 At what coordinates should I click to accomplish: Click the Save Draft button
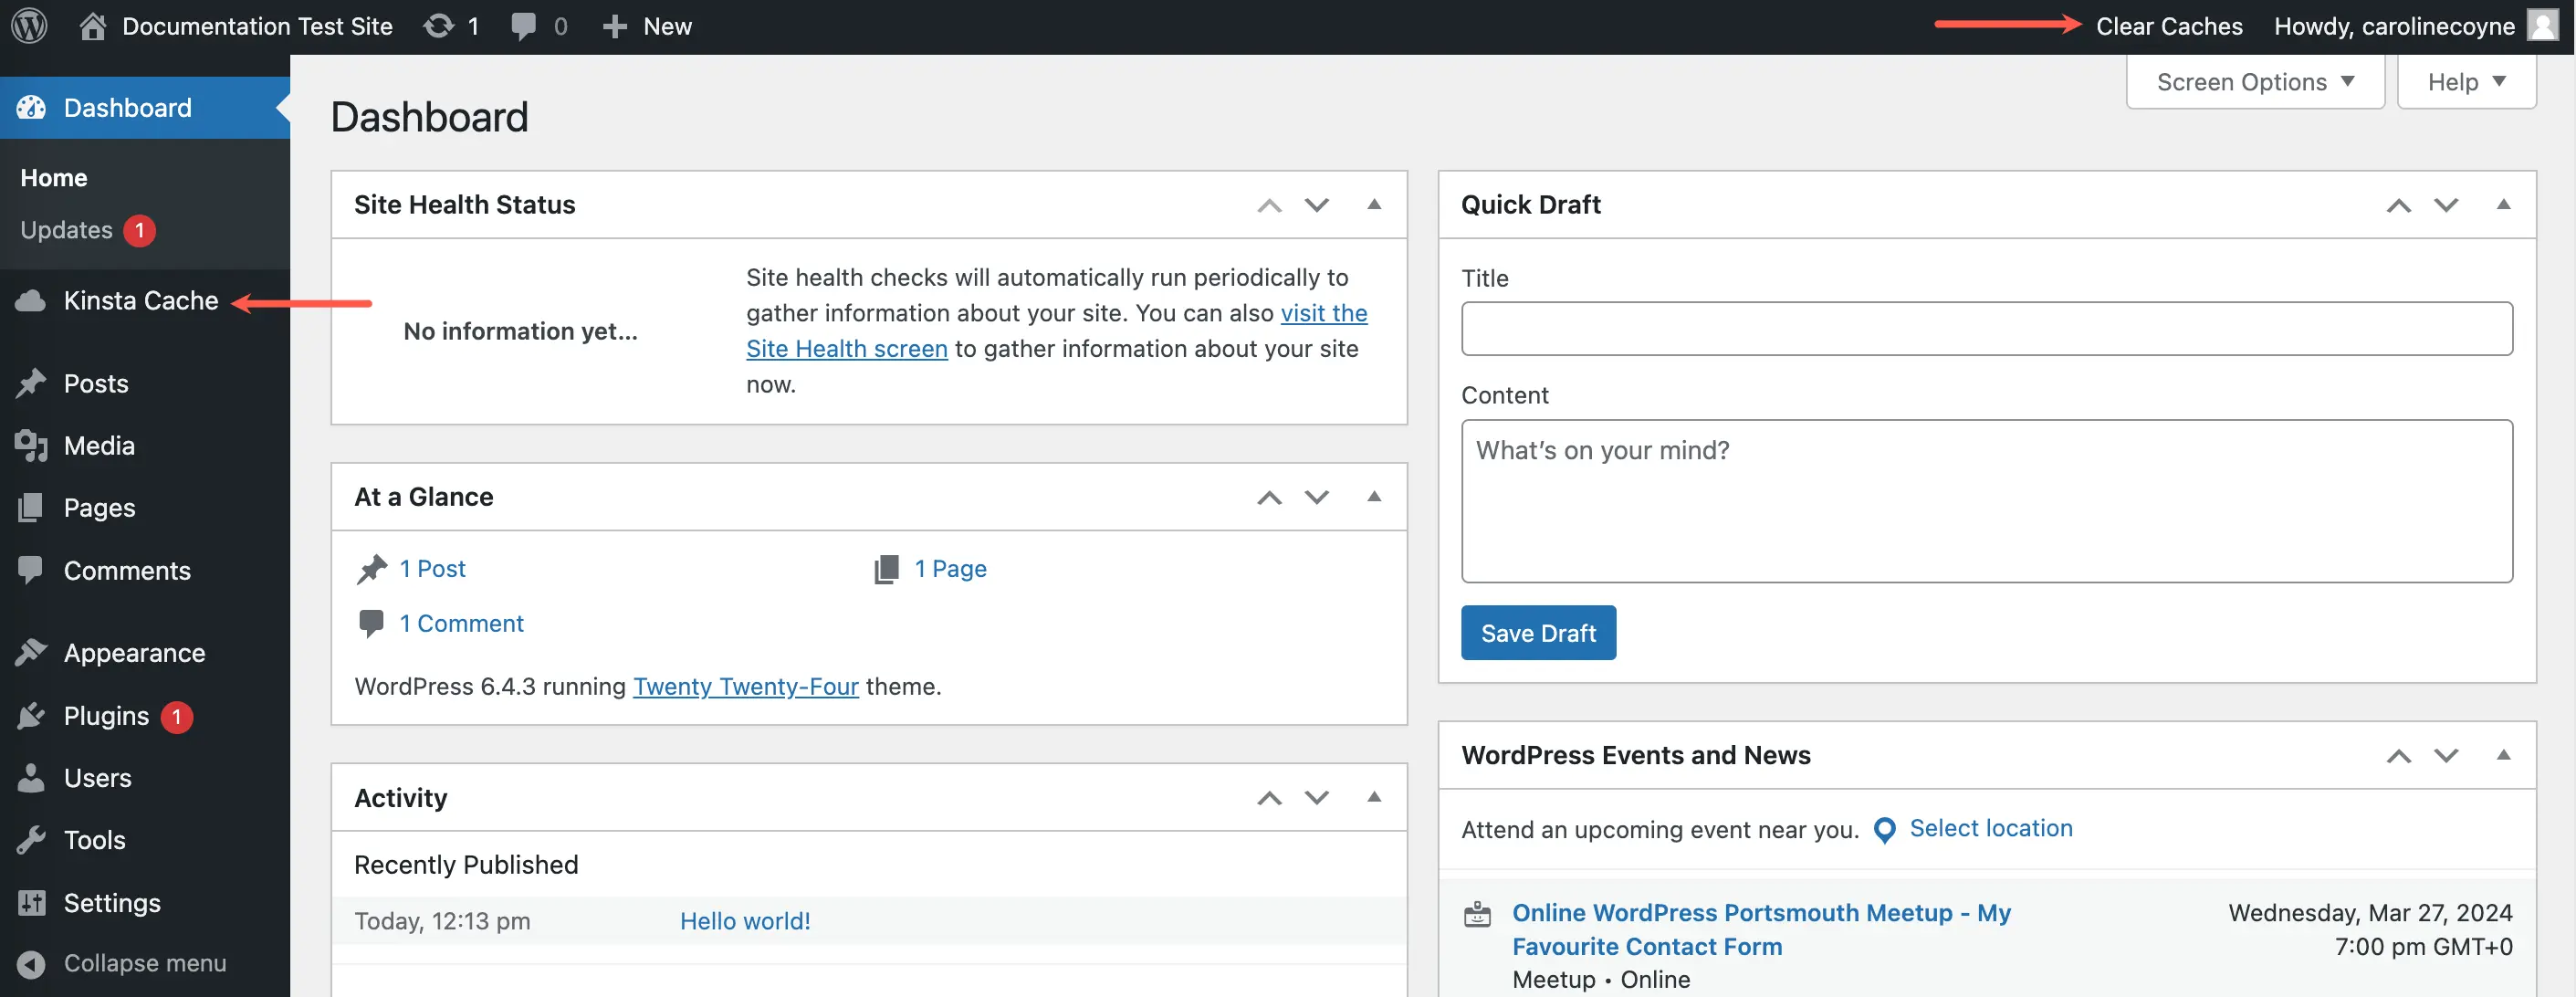tap(1538, 633)
